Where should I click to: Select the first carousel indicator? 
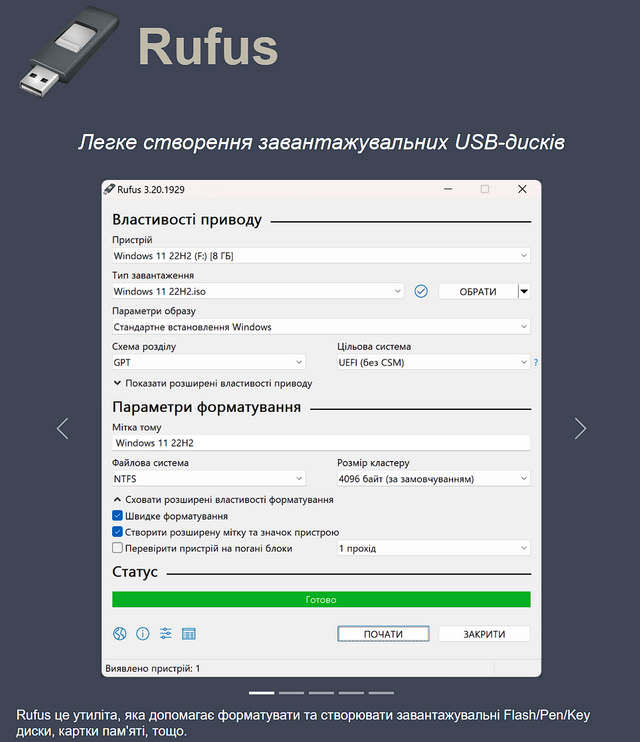click(x=261, y=693)
